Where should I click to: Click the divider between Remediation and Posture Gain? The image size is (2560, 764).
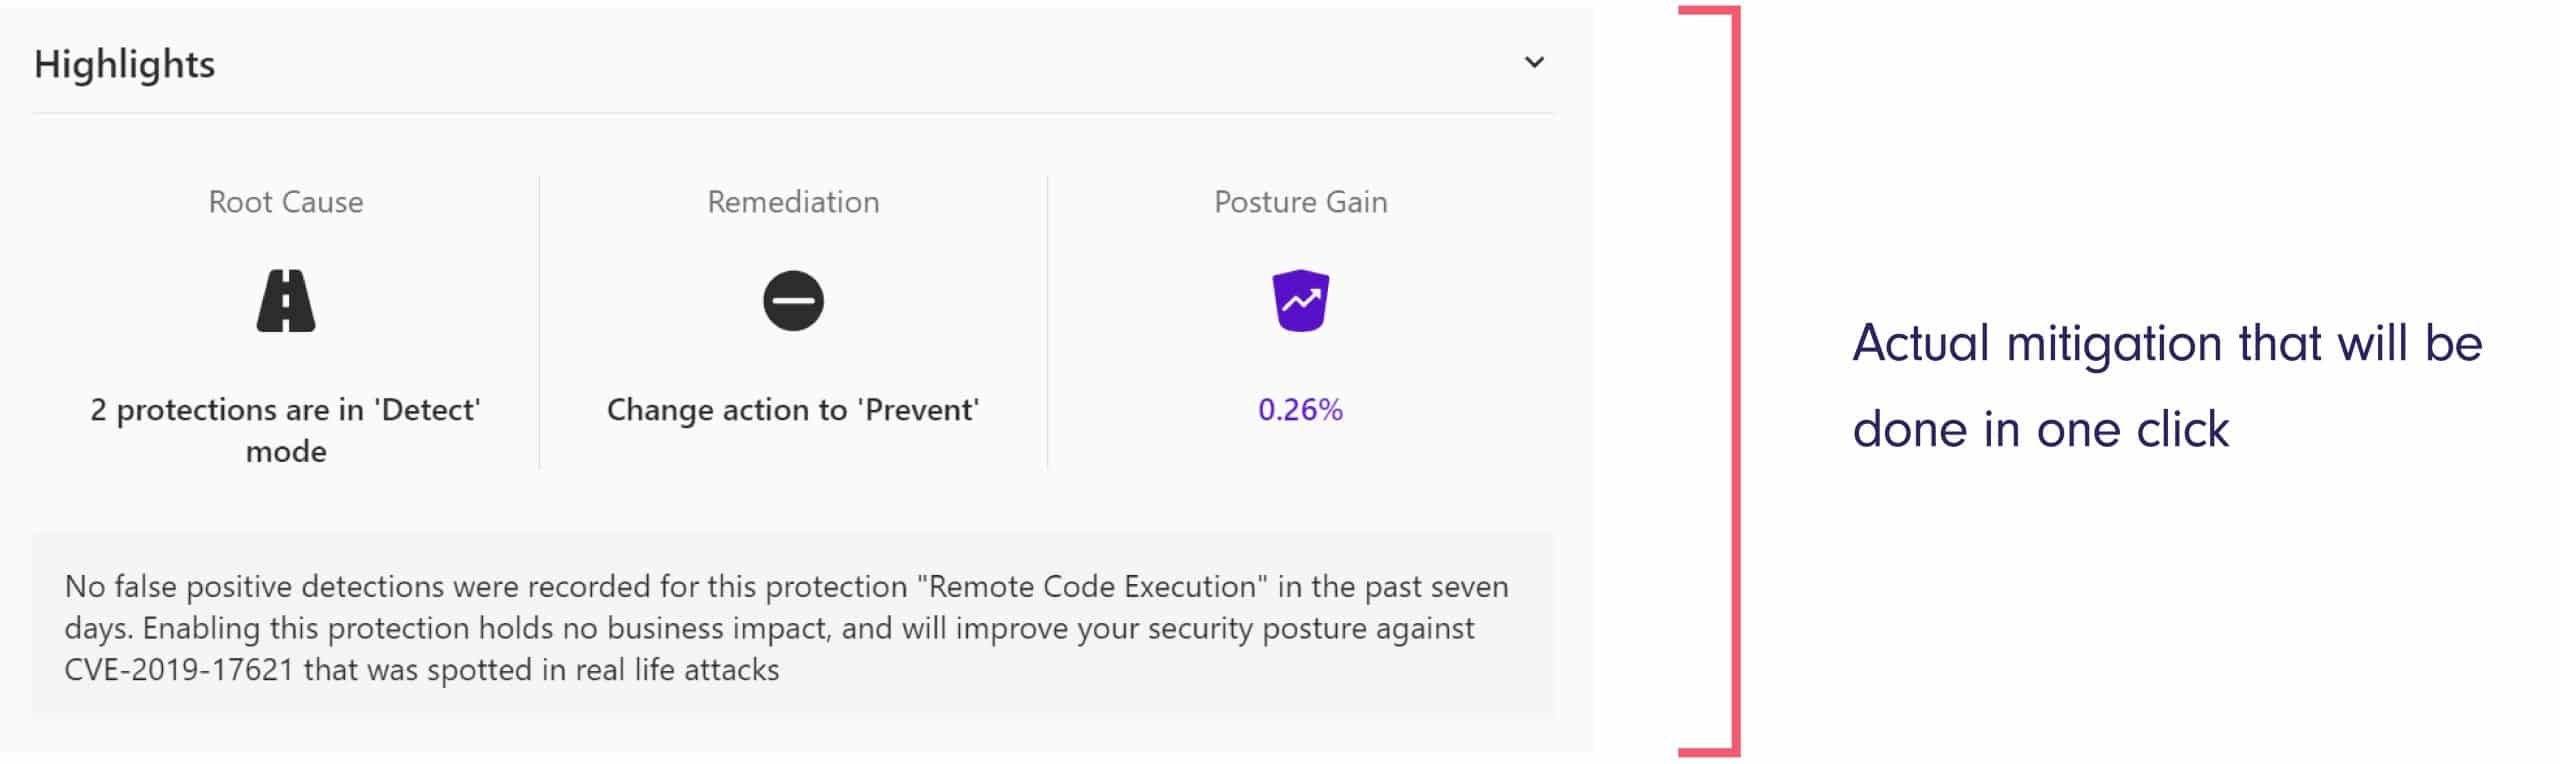[1047, 322]
